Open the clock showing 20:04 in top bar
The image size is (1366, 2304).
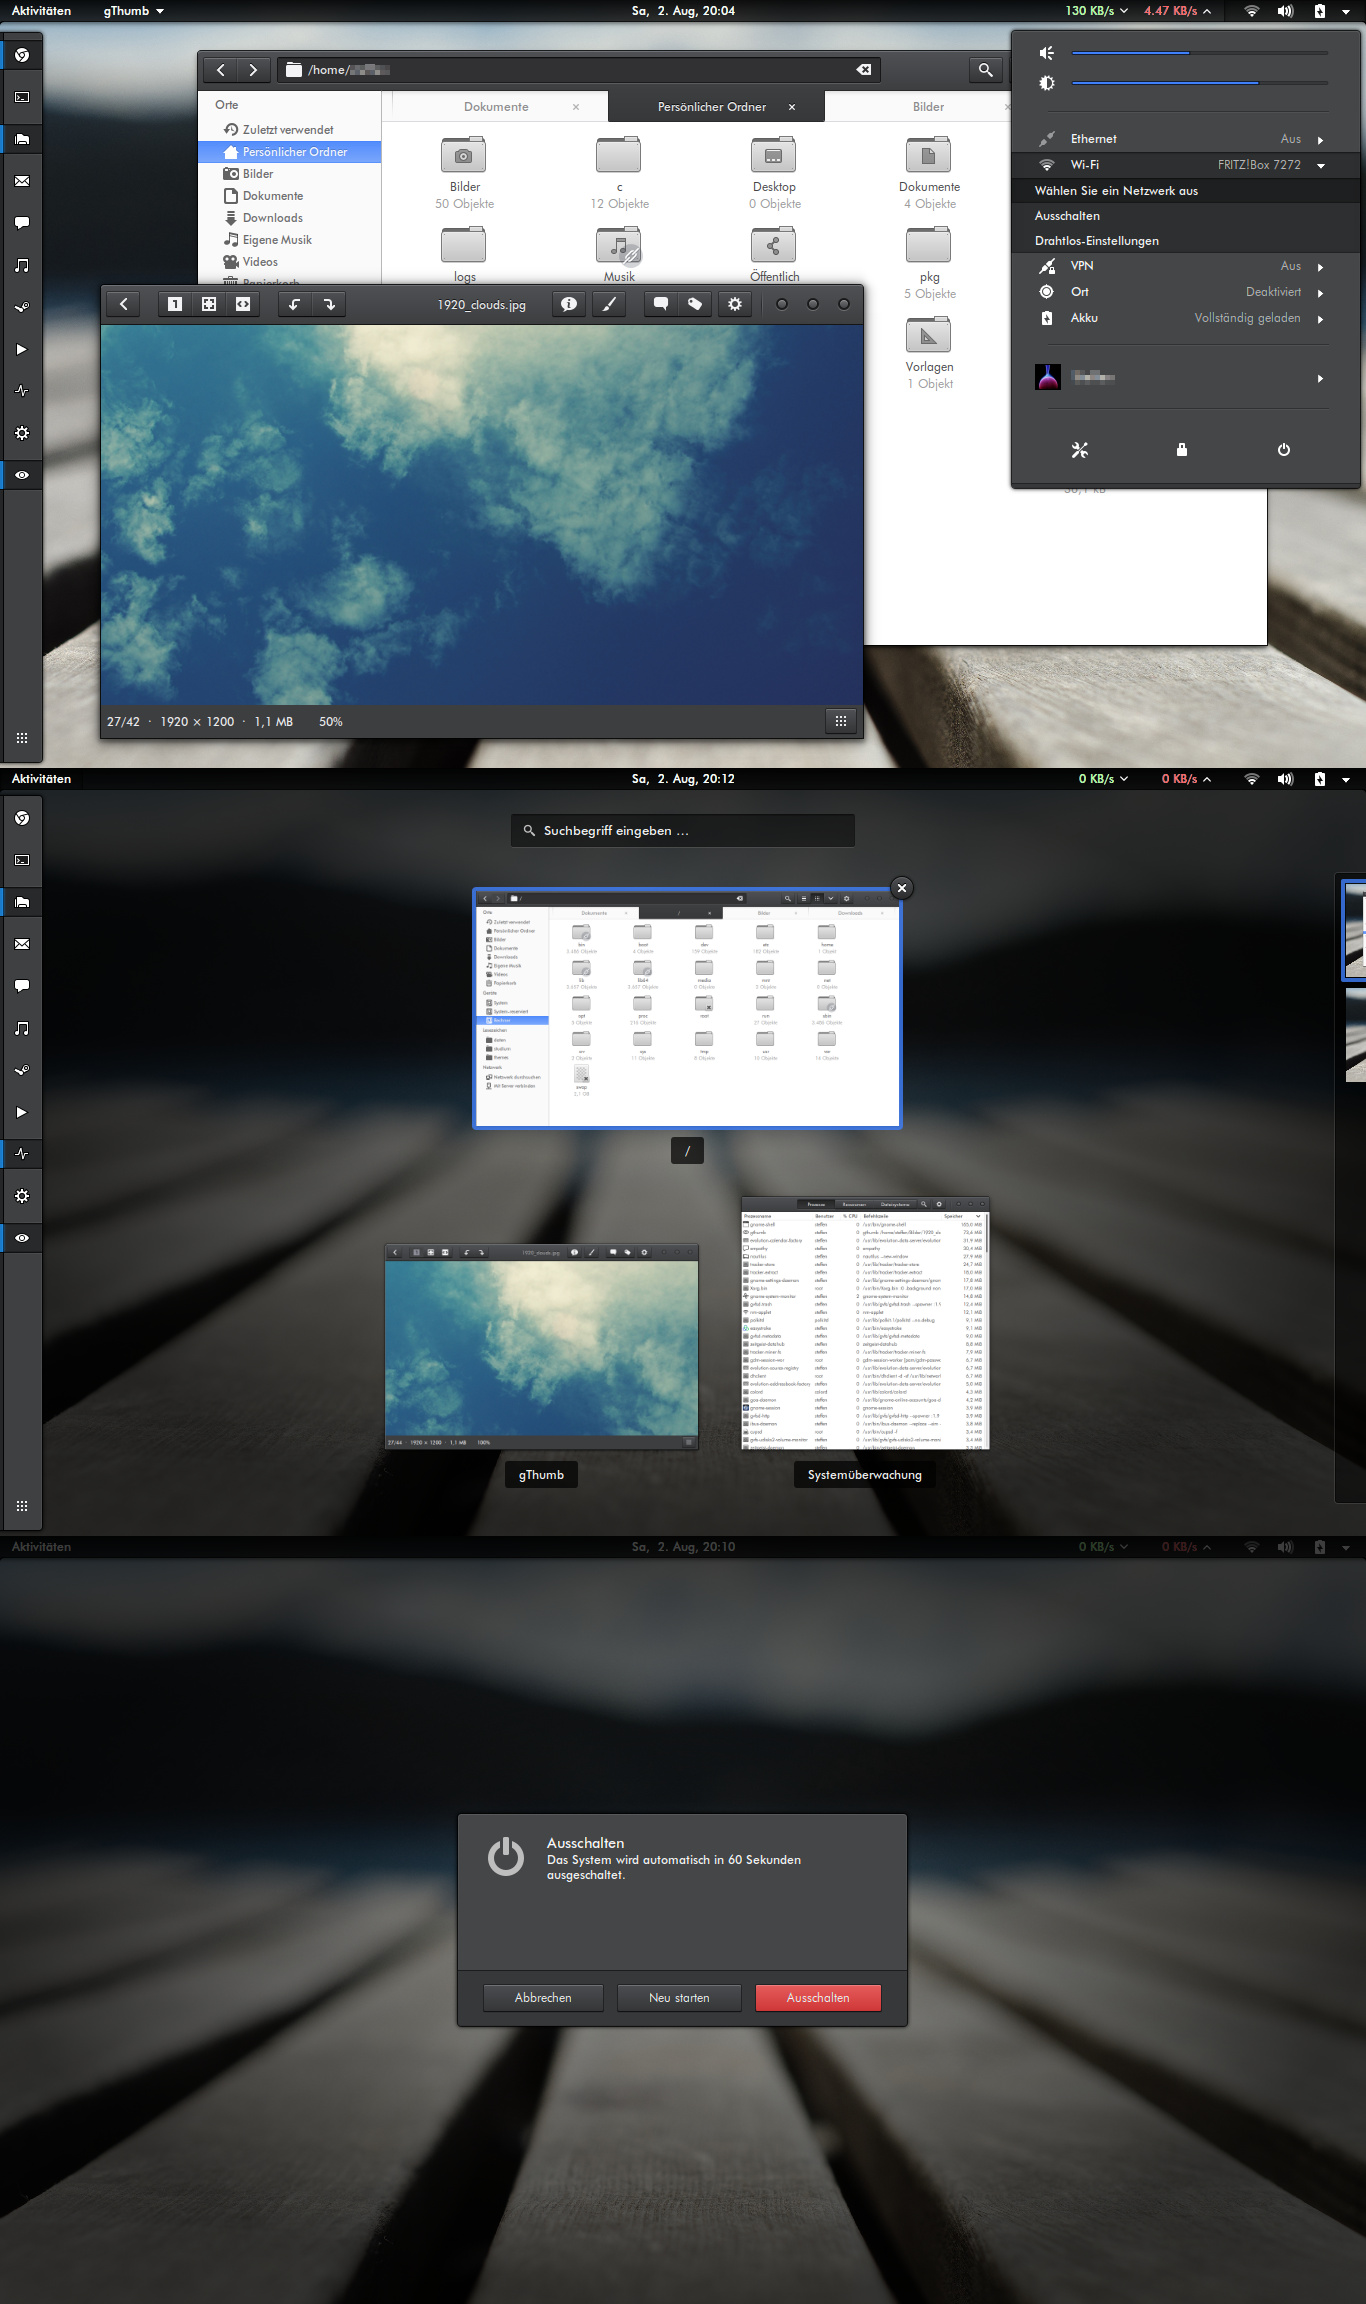683,11
